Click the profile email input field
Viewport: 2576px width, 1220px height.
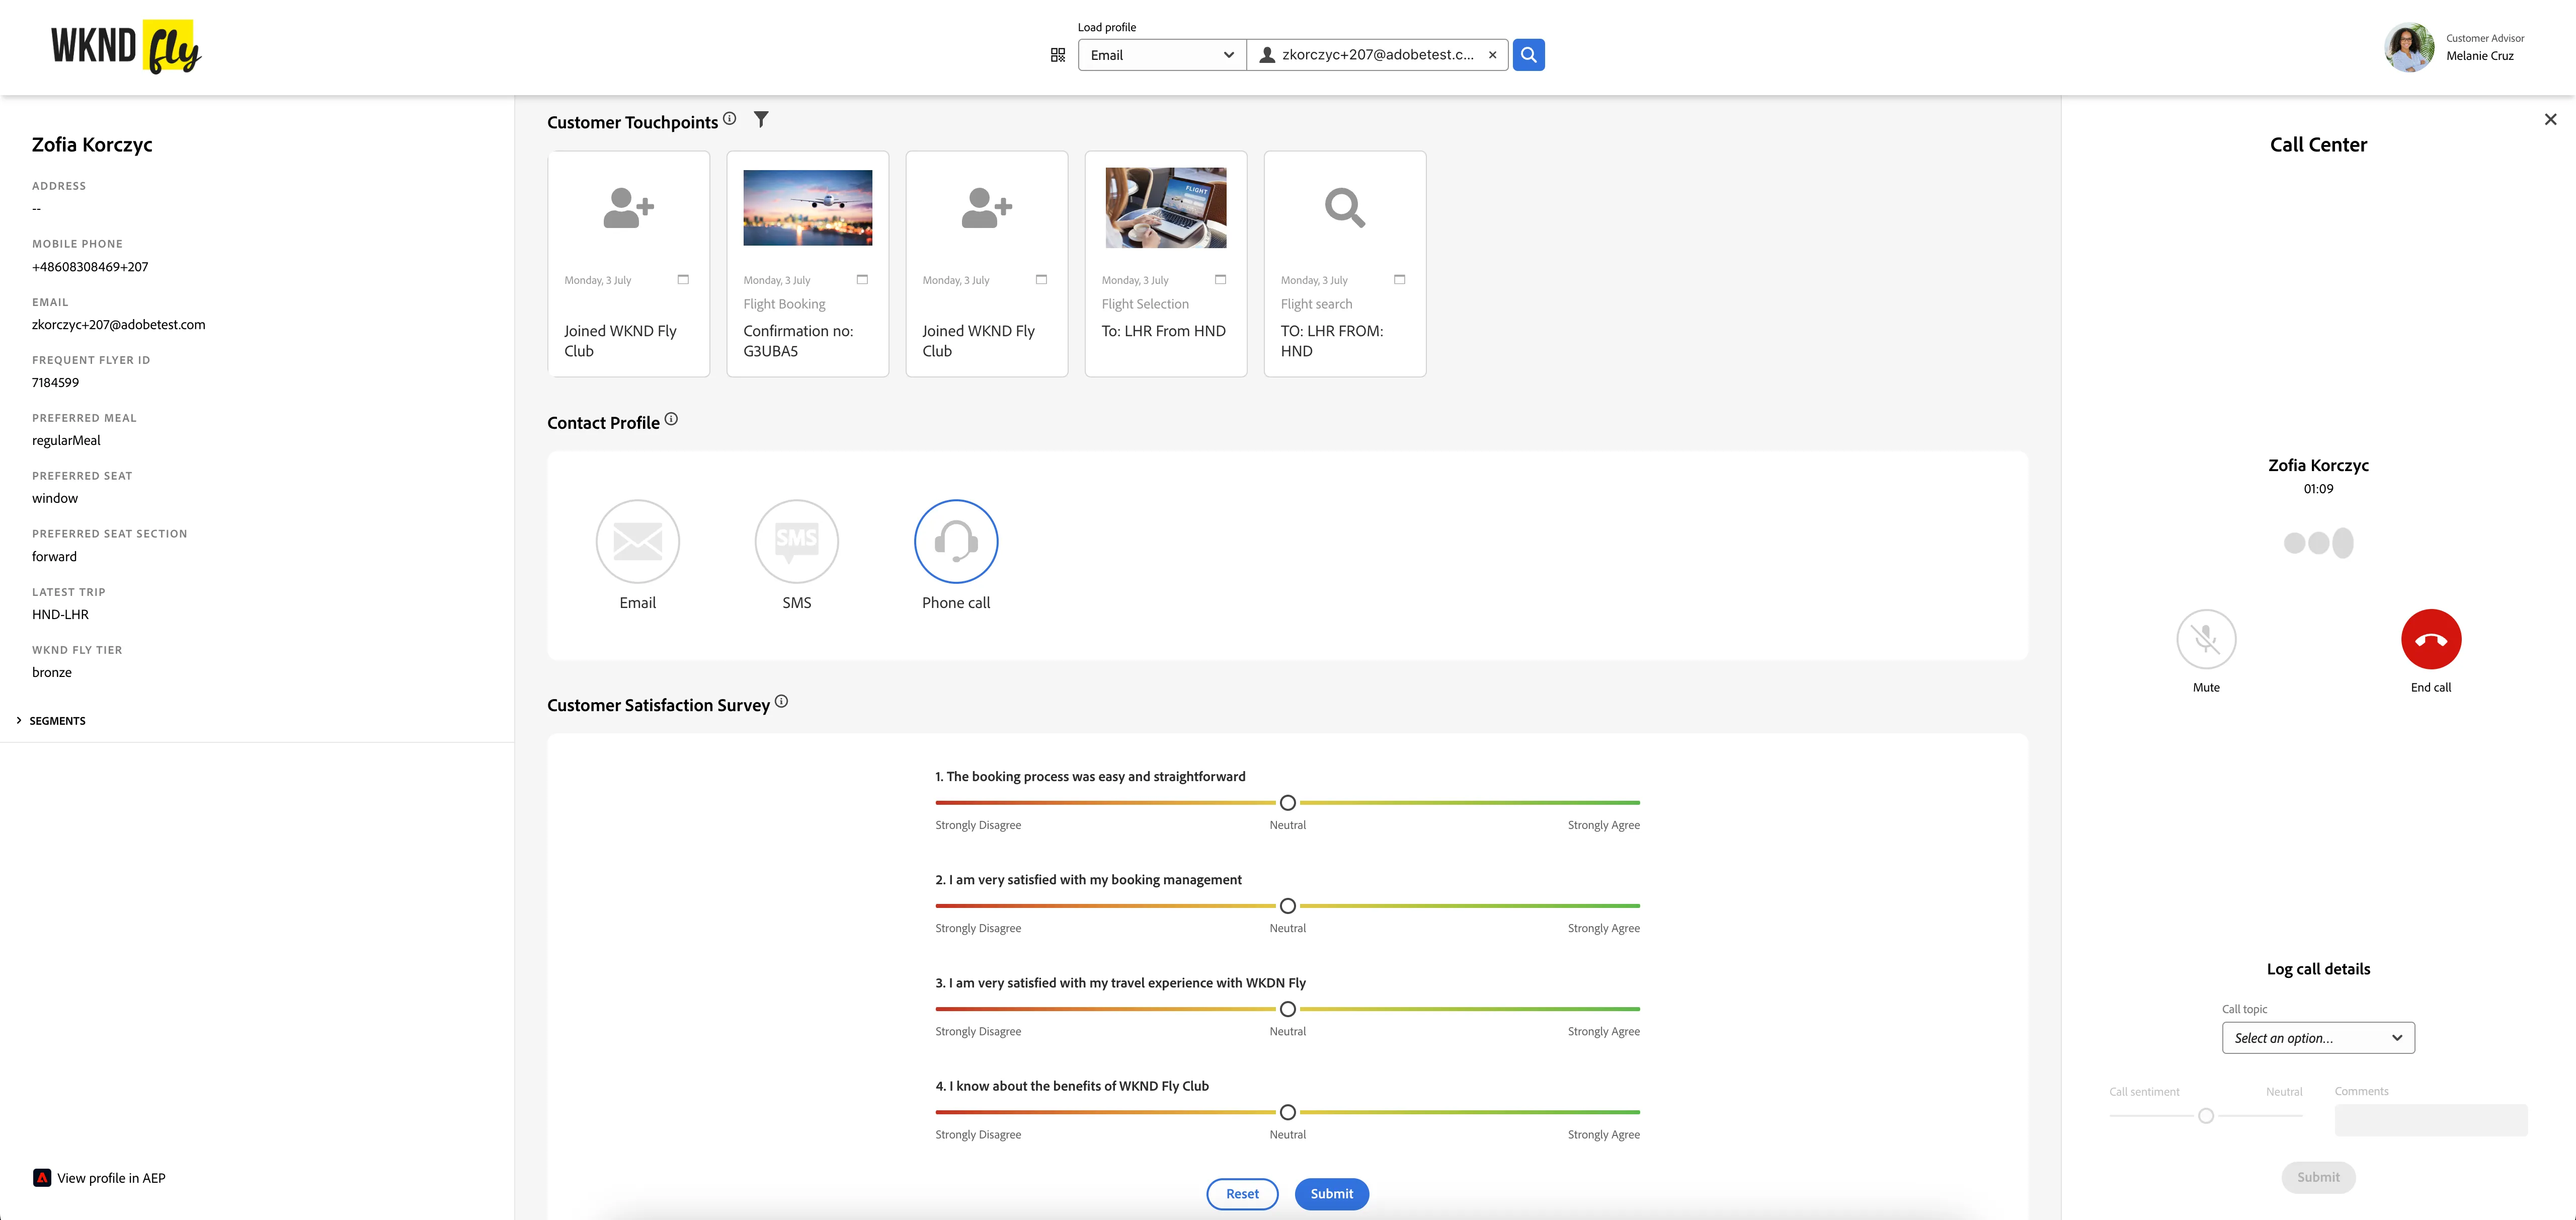point(1377,55)
